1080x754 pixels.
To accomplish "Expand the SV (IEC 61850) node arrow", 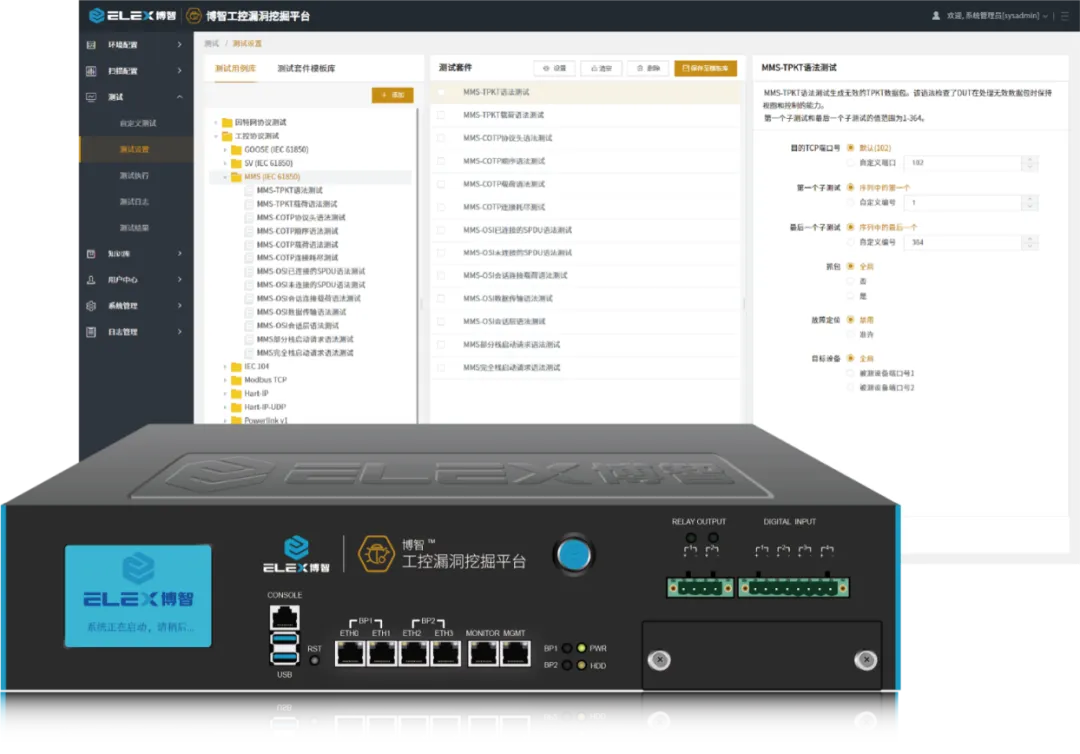I will (225, 163).
